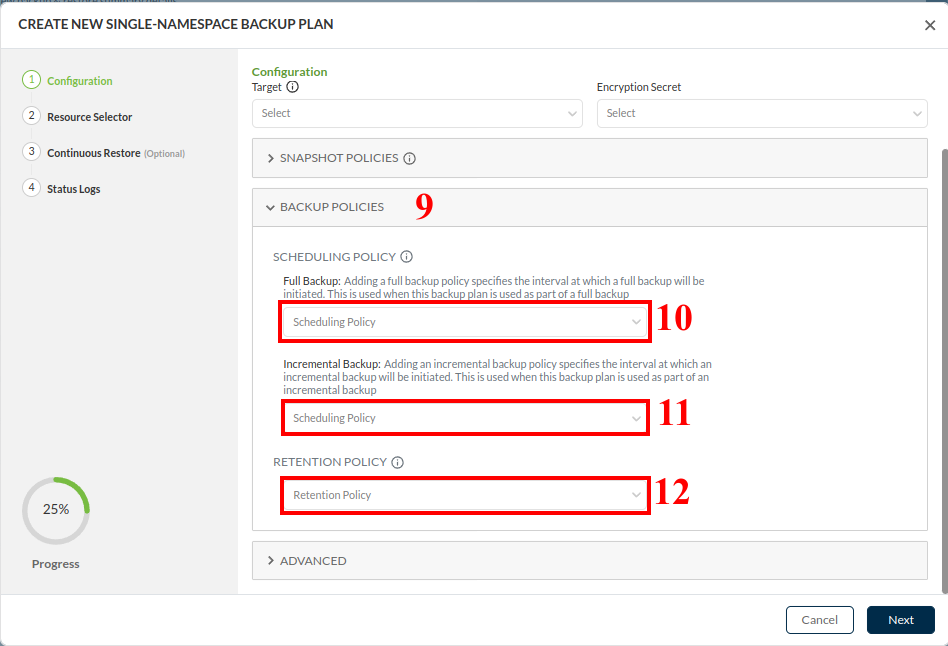Image resolution: width=948 pixels, height=646 pixels.
Task: Open the Encryption Secret dropdown
Action: [x=761, y=113]
